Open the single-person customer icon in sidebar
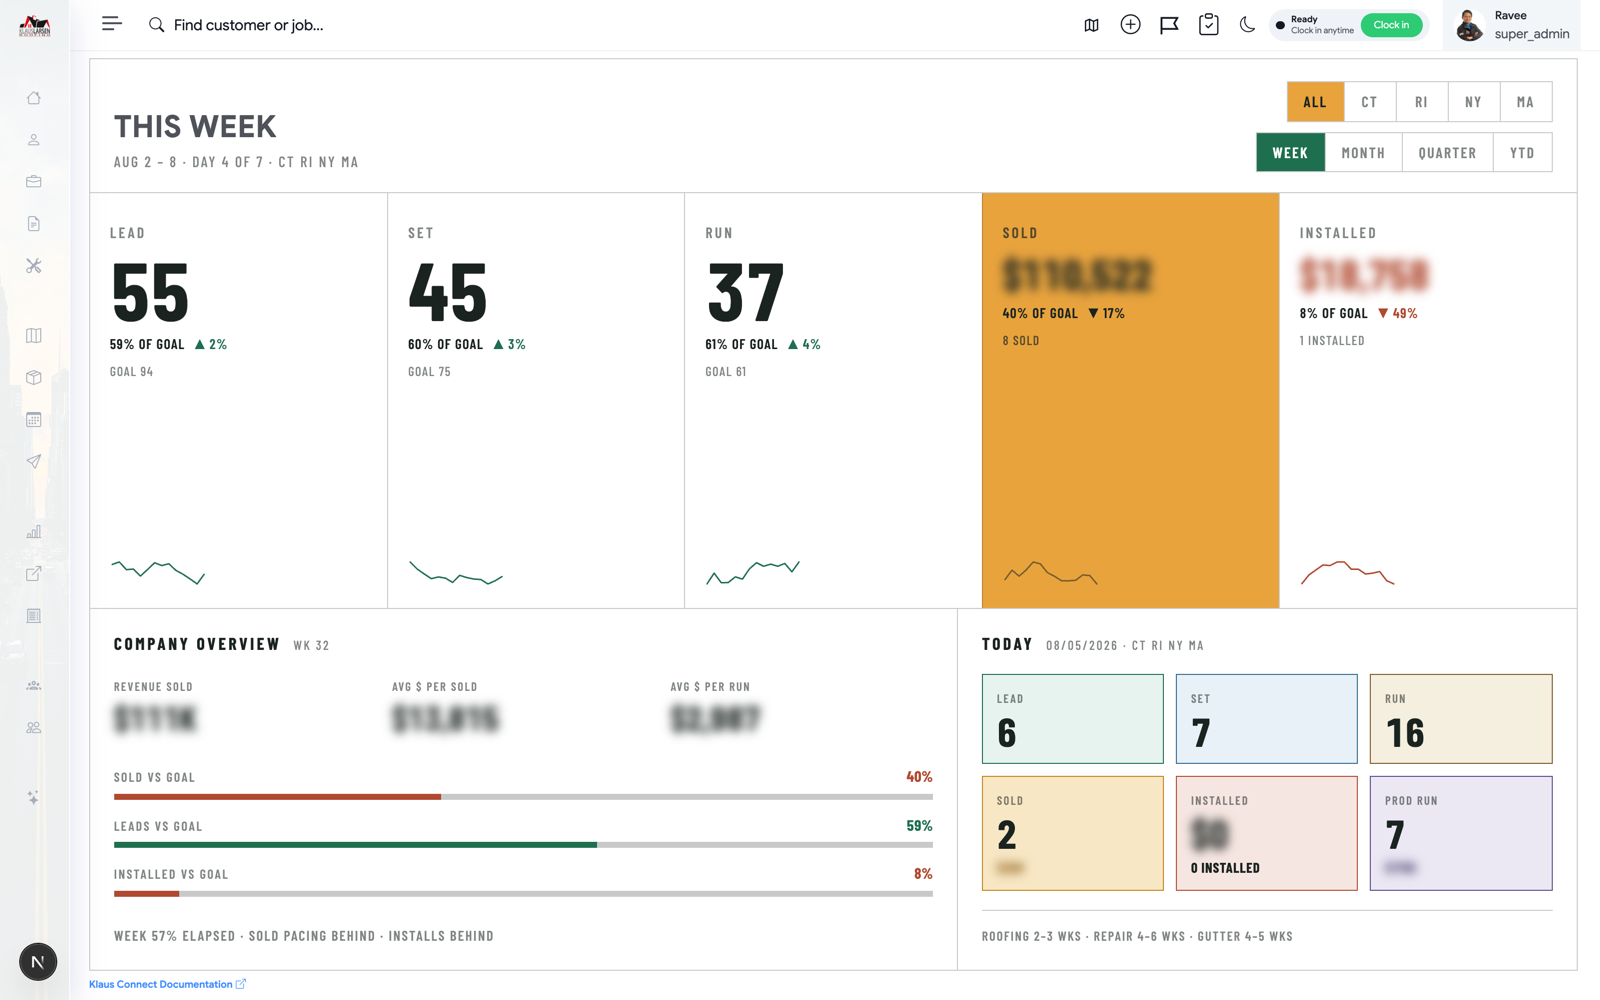 point(34,140)
